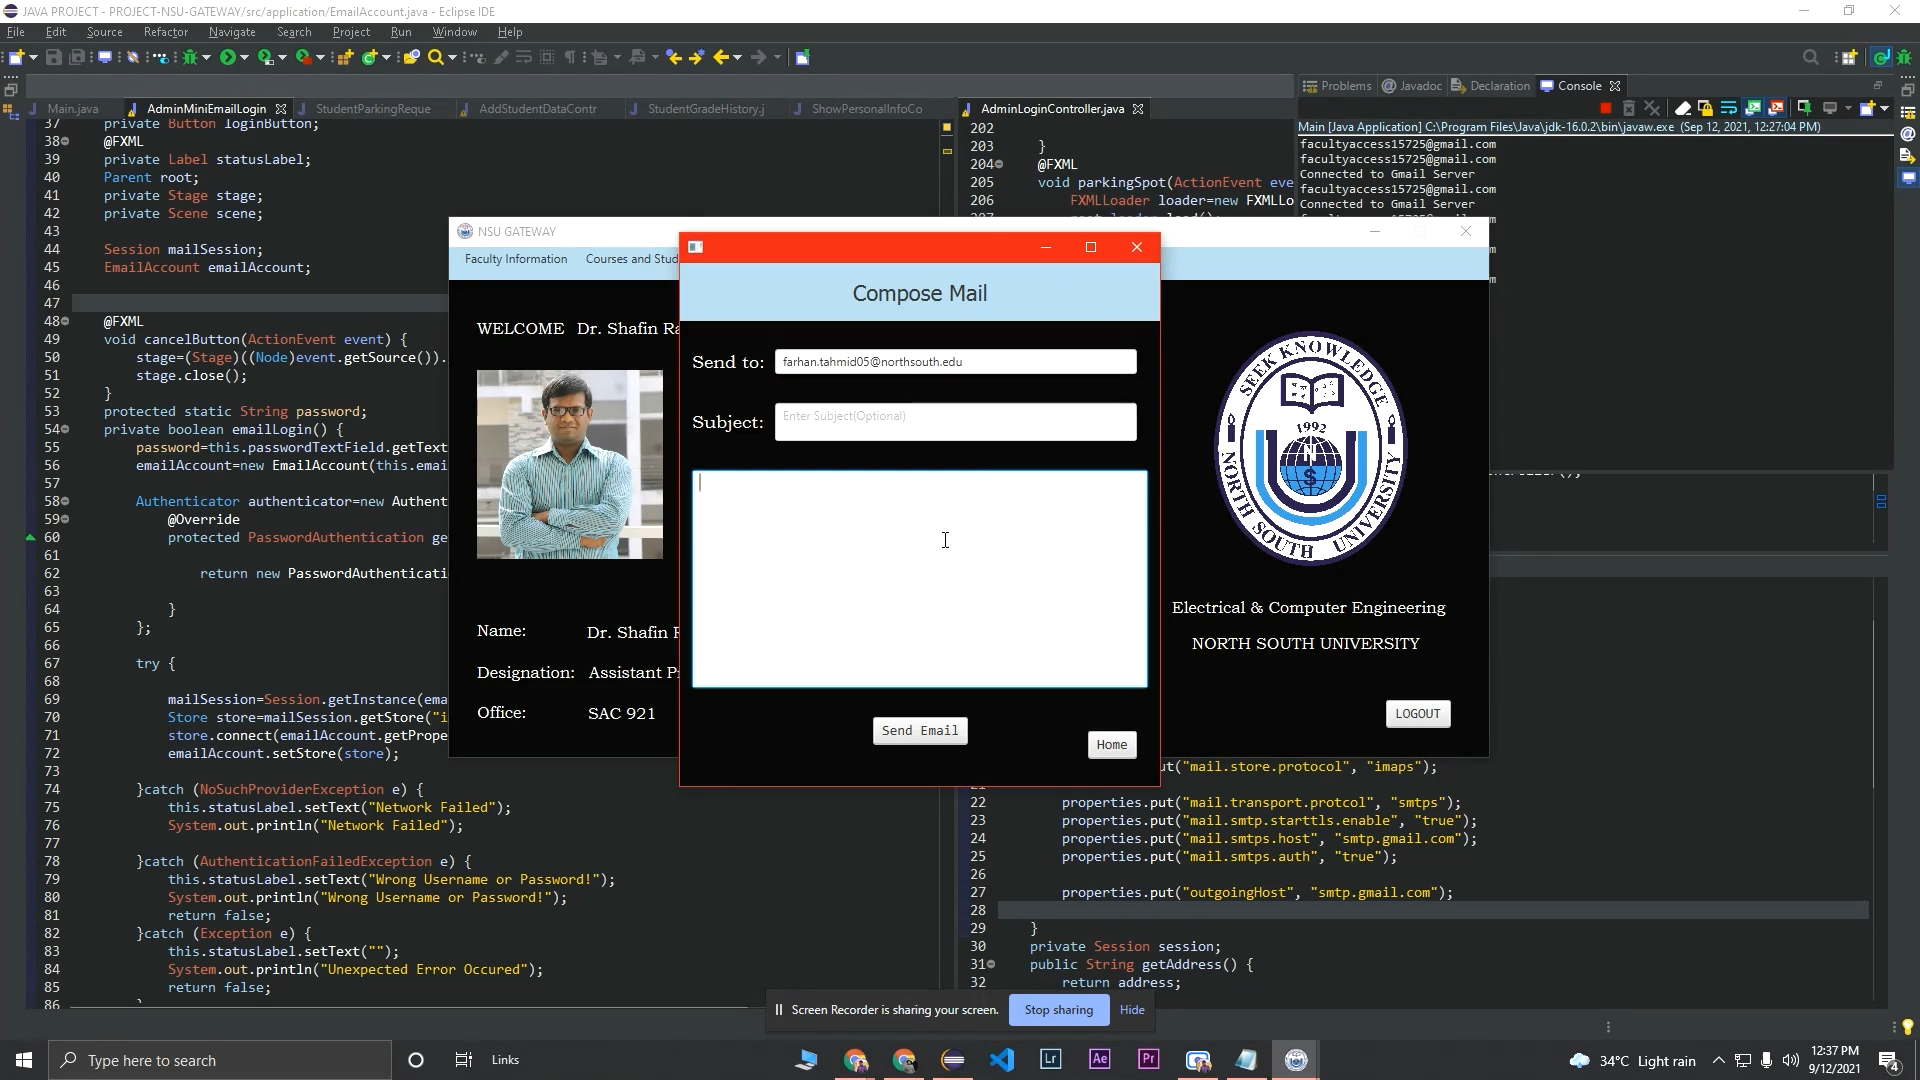Adjust the speaker volume in system tray

pyautogui.click(x=1791, y=1061)
